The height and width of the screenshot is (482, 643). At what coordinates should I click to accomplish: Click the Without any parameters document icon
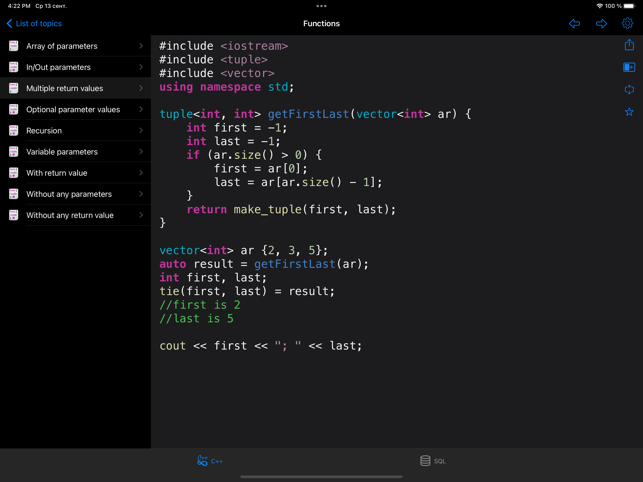click(x=14, y=194)
